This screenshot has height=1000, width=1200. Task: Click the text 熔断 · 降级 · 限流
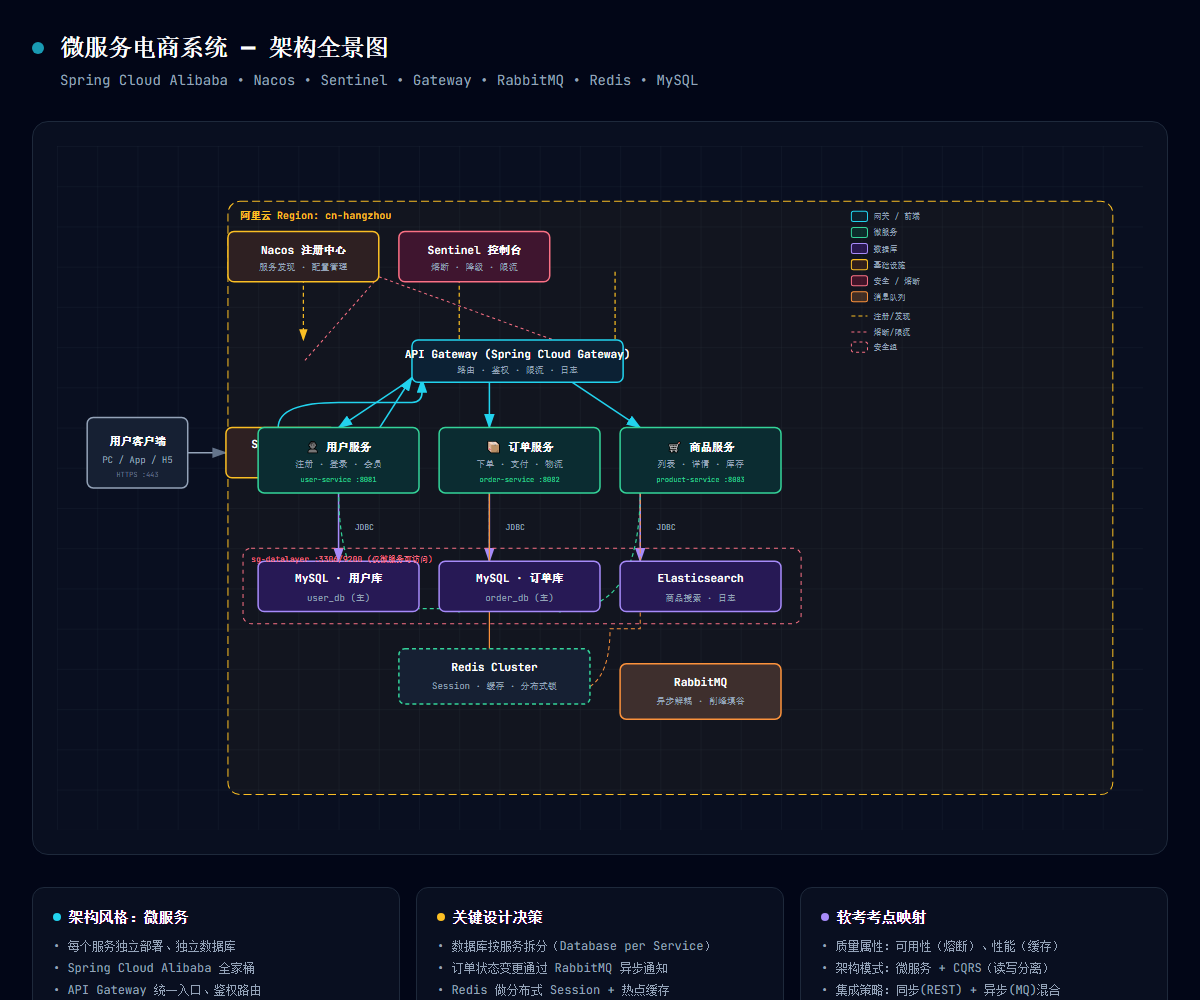coord(474,267)
